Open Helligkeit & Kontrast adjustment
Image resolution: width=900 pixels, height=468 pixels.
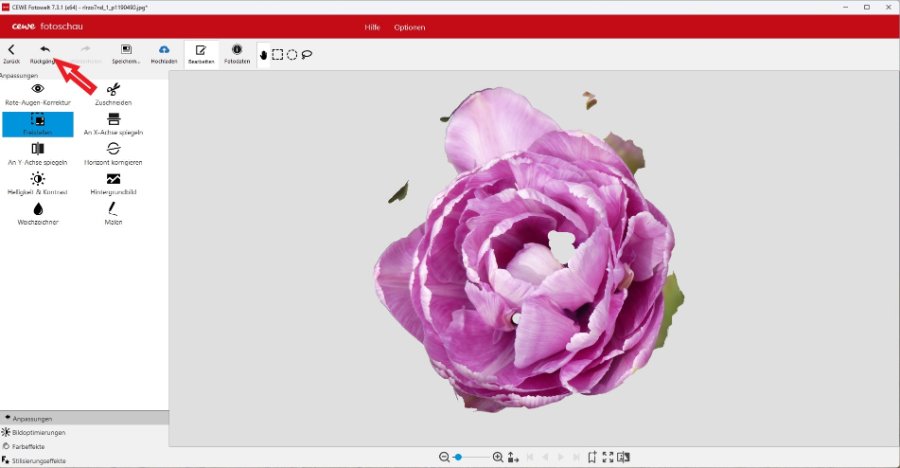[x=38, y=183]
